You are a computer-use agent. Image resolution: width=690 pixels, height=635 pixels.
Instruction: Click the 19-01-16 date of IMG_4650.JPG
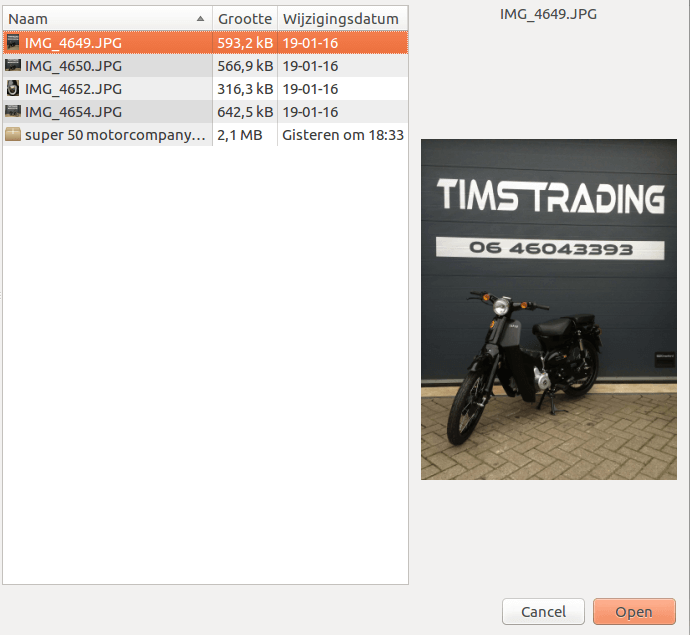[310, 66]
